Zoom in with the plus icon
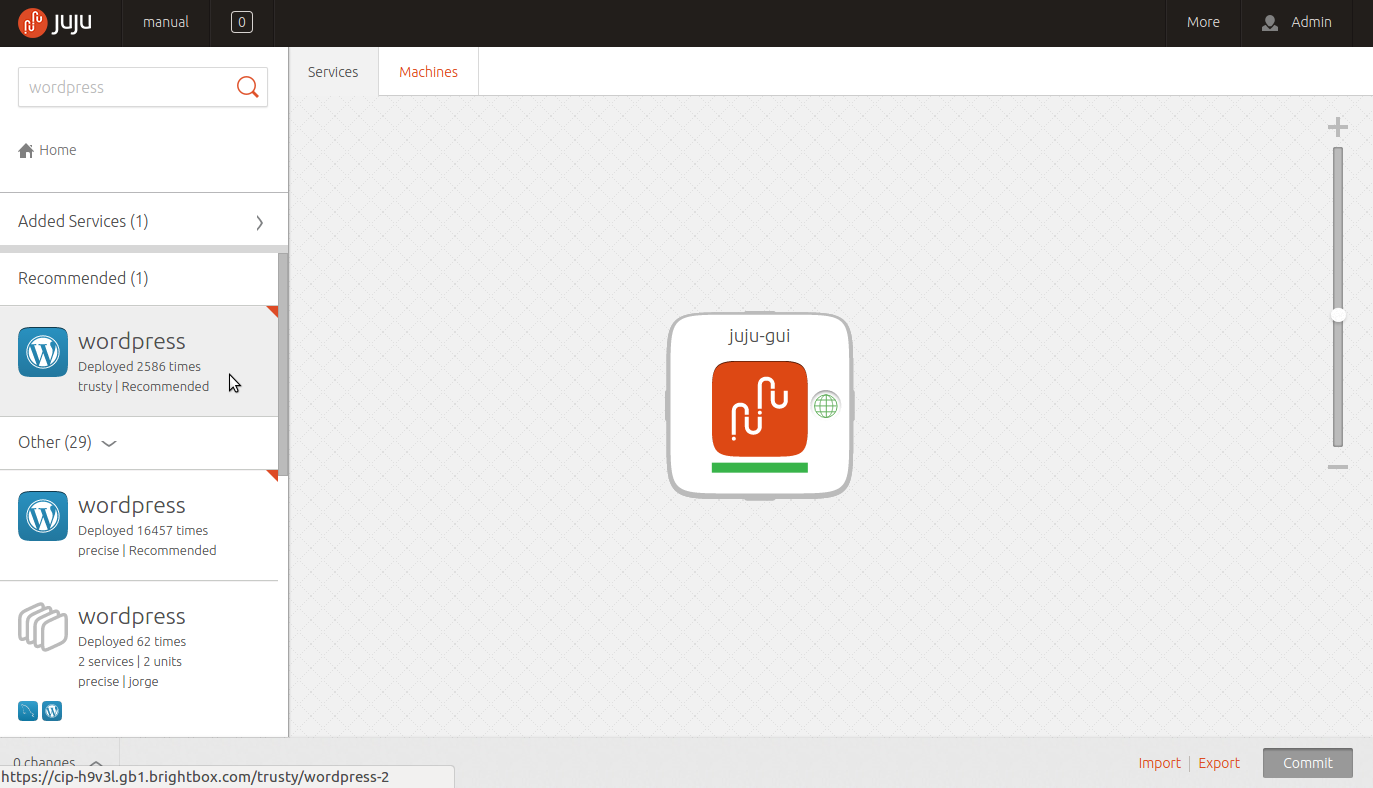Viewport: 1373px width, 788px height. tap(1338, 127)
